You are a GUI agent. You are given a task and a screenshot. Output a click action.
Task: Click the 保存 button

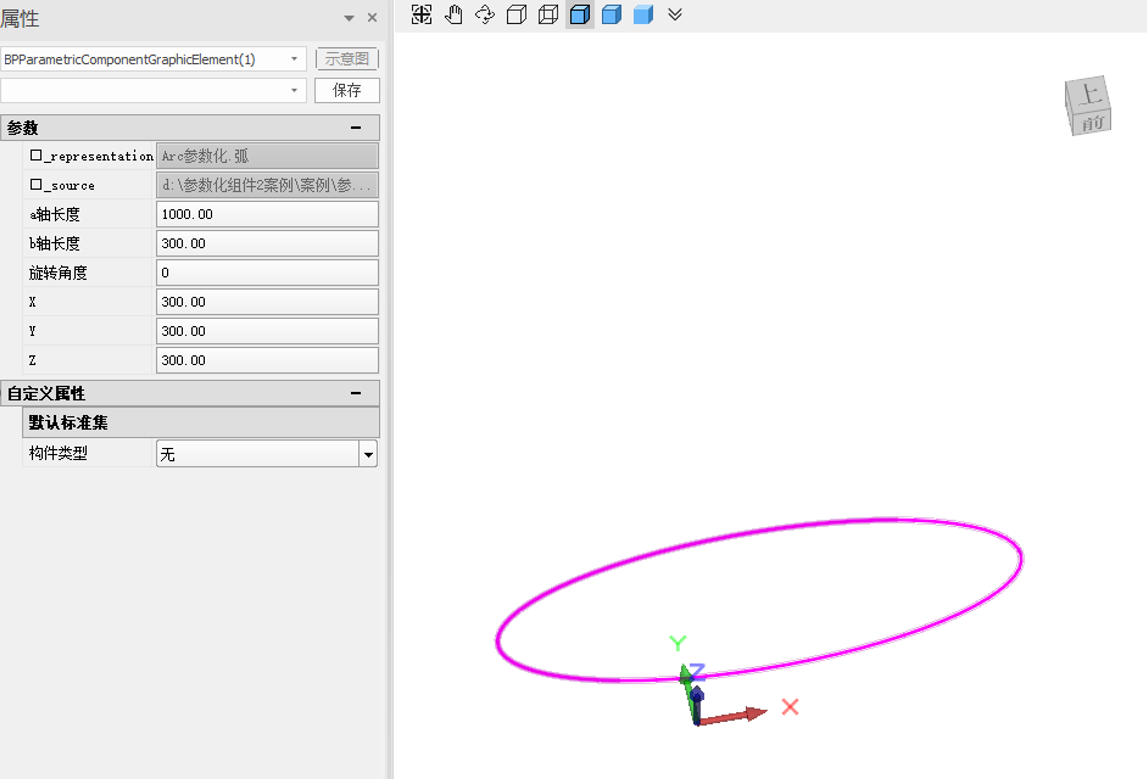click(347, 90)
